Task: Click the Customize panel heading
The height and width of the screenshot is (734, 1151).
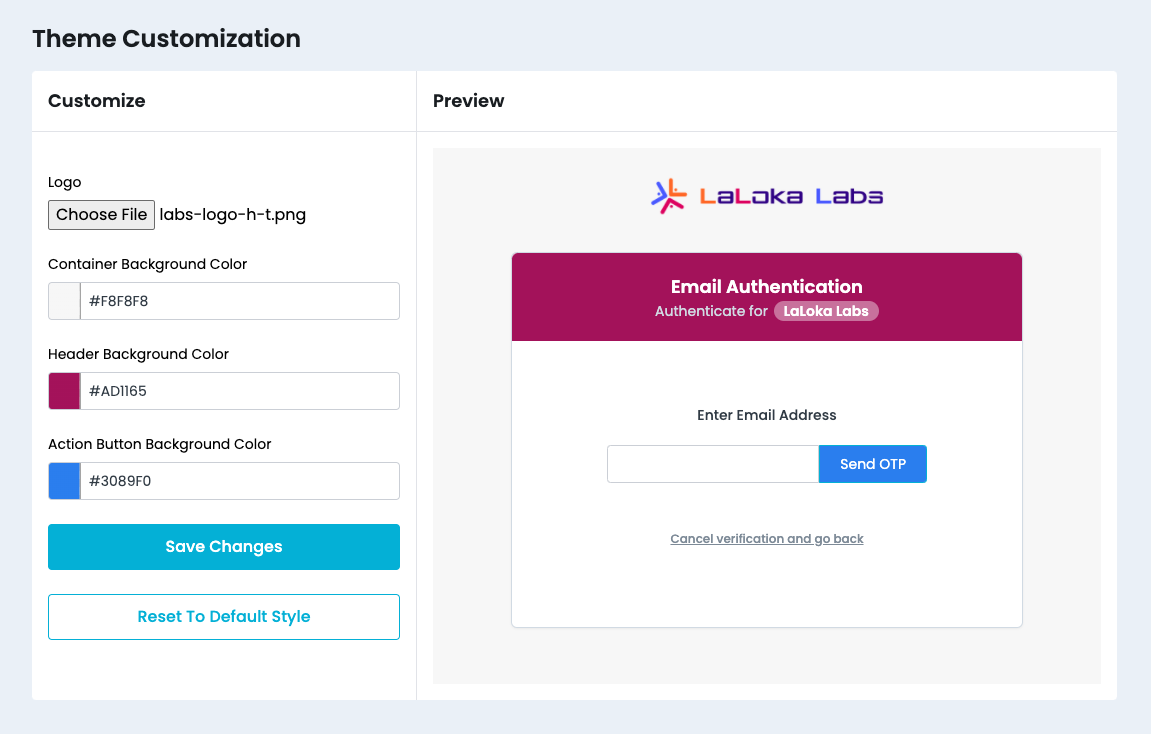Action: (x=97, y=101)
